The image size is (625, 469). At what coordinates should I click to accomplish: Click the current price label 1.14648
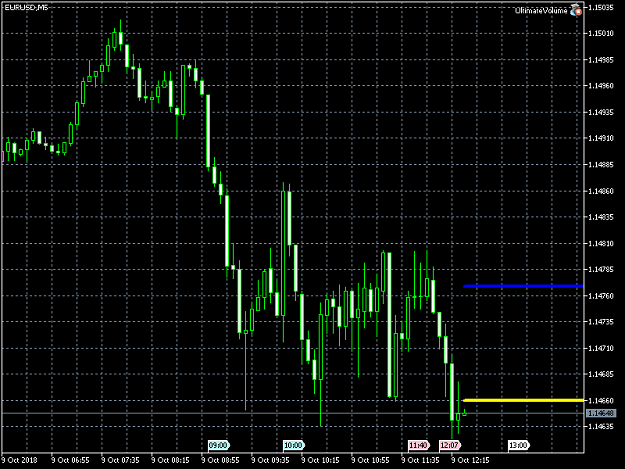coord(601,413)
